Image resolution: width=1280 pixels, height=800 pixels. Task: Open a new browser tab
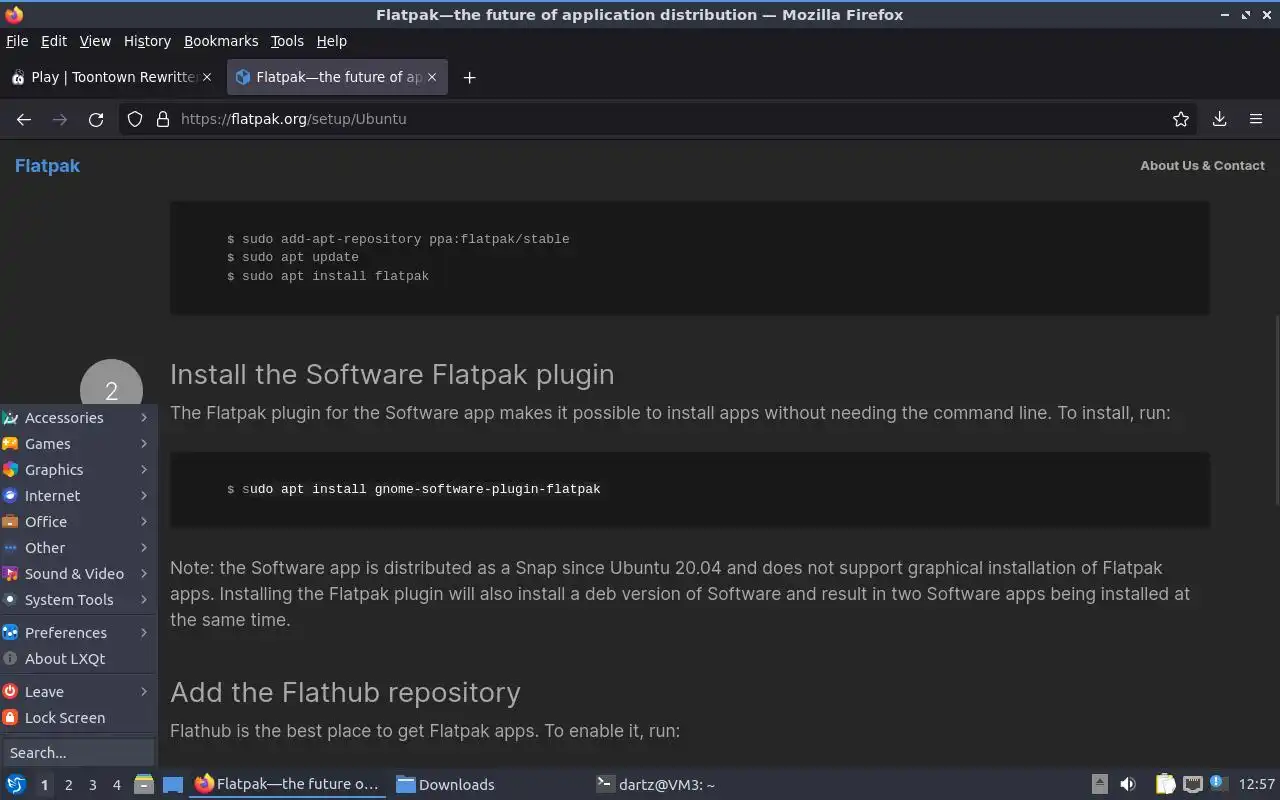[469, 77]
